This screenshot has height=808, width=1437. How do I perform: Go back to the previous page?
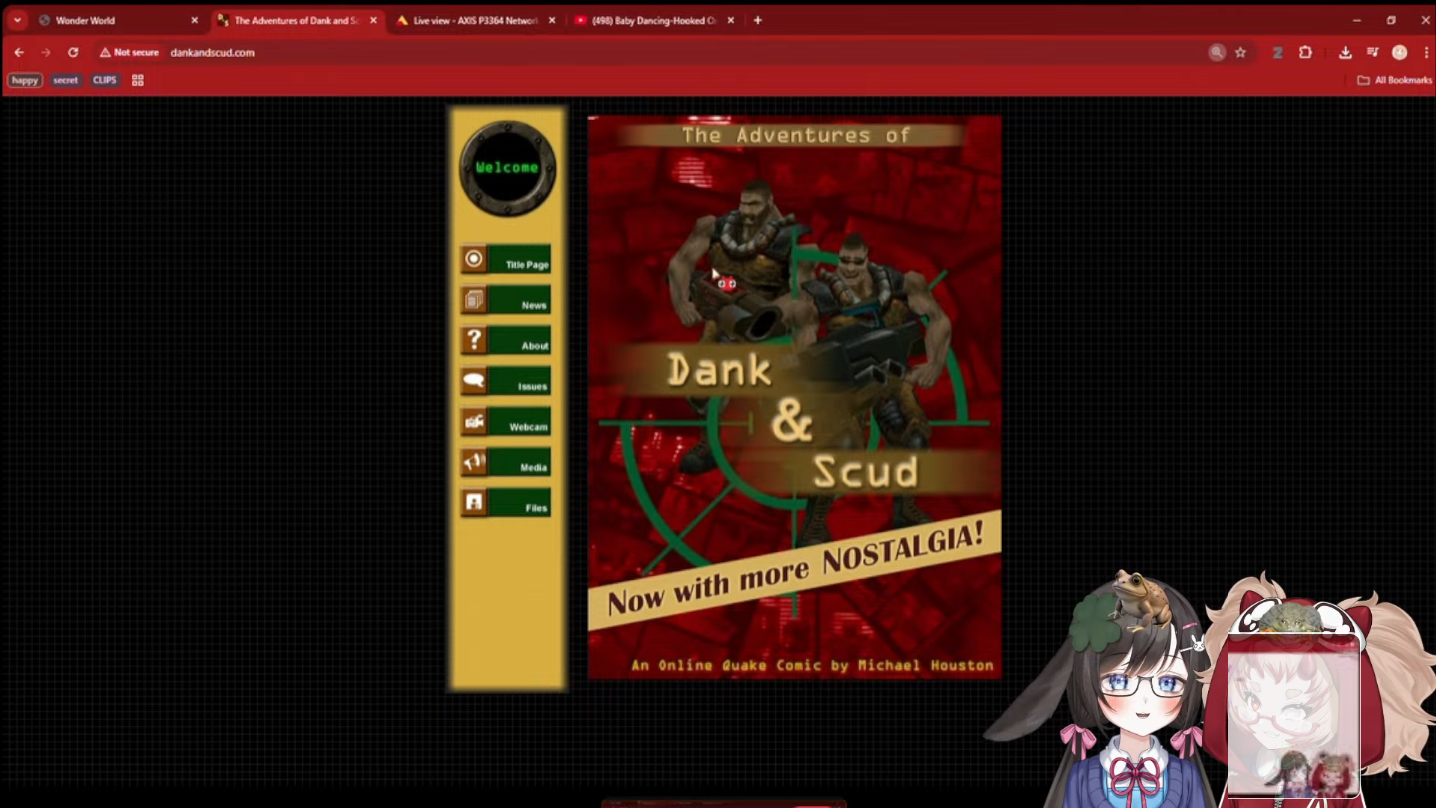[19, 52]
